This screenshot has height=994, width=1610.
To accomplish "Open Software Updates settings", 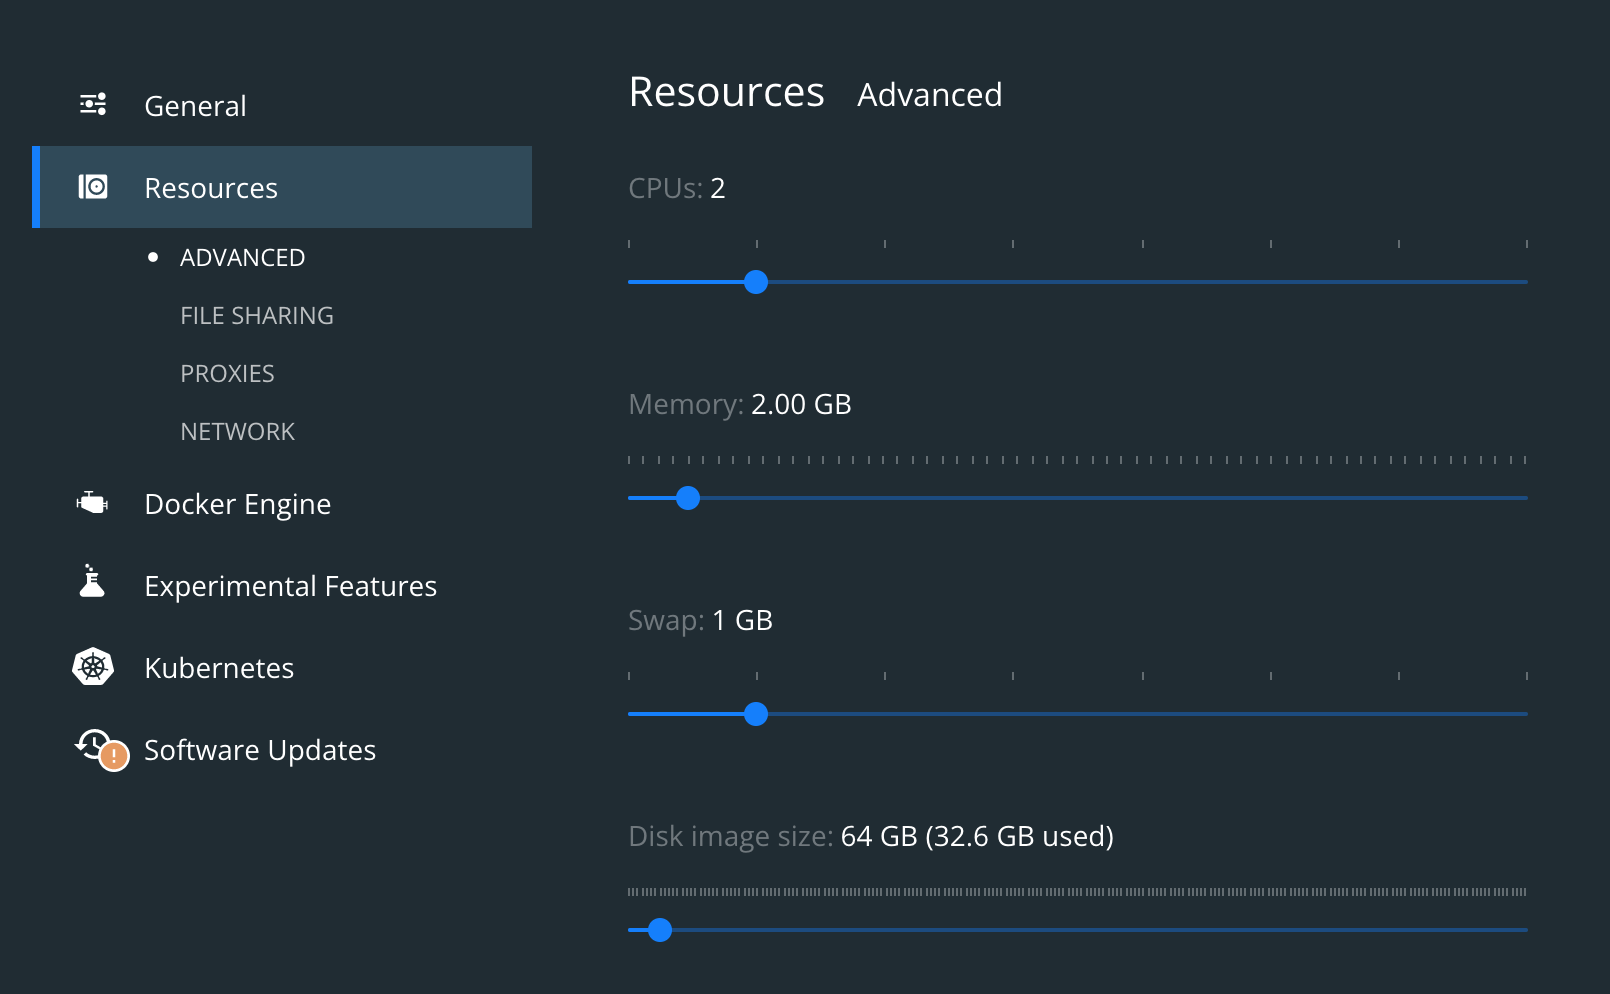I will 259,750.
